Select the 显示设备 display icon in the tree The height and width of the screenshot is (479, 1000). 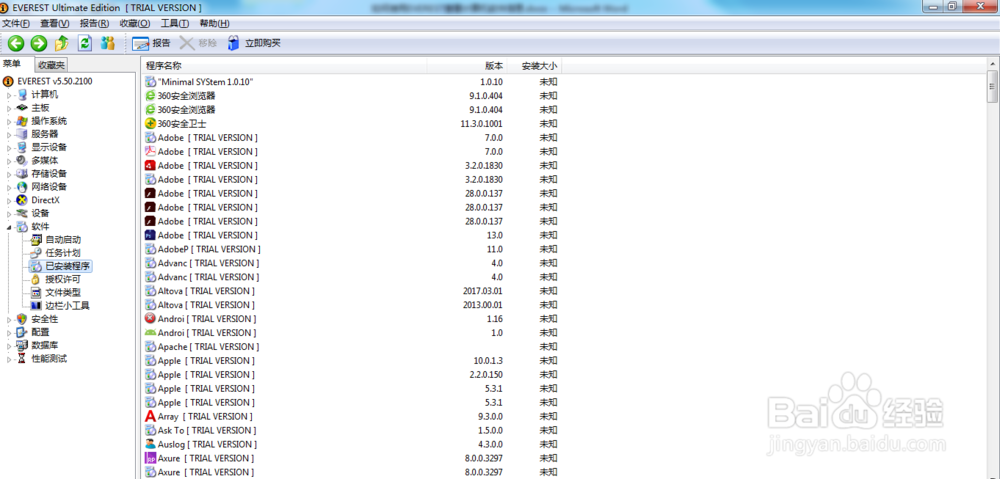22,147
